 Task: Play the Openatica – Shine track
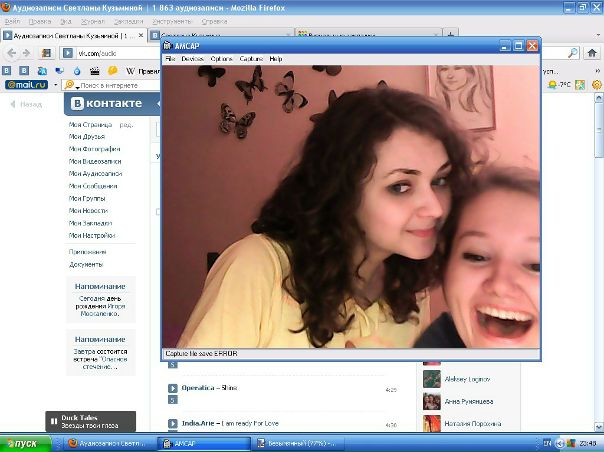[x=172, y=388]
